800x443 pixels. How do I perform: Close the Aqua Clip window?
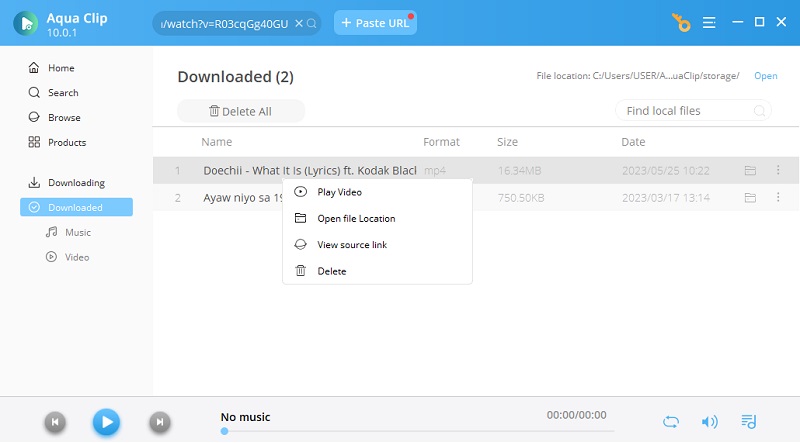click(781, 22)
